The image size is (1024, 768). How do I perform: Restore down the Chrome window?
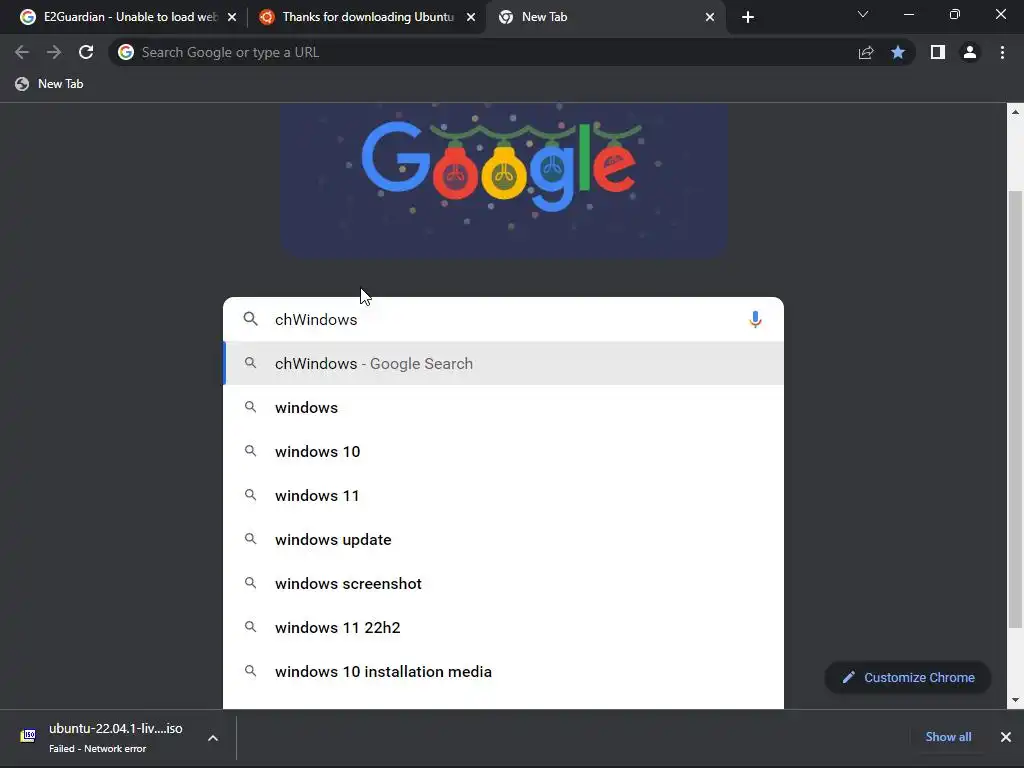tap(955, 14)
